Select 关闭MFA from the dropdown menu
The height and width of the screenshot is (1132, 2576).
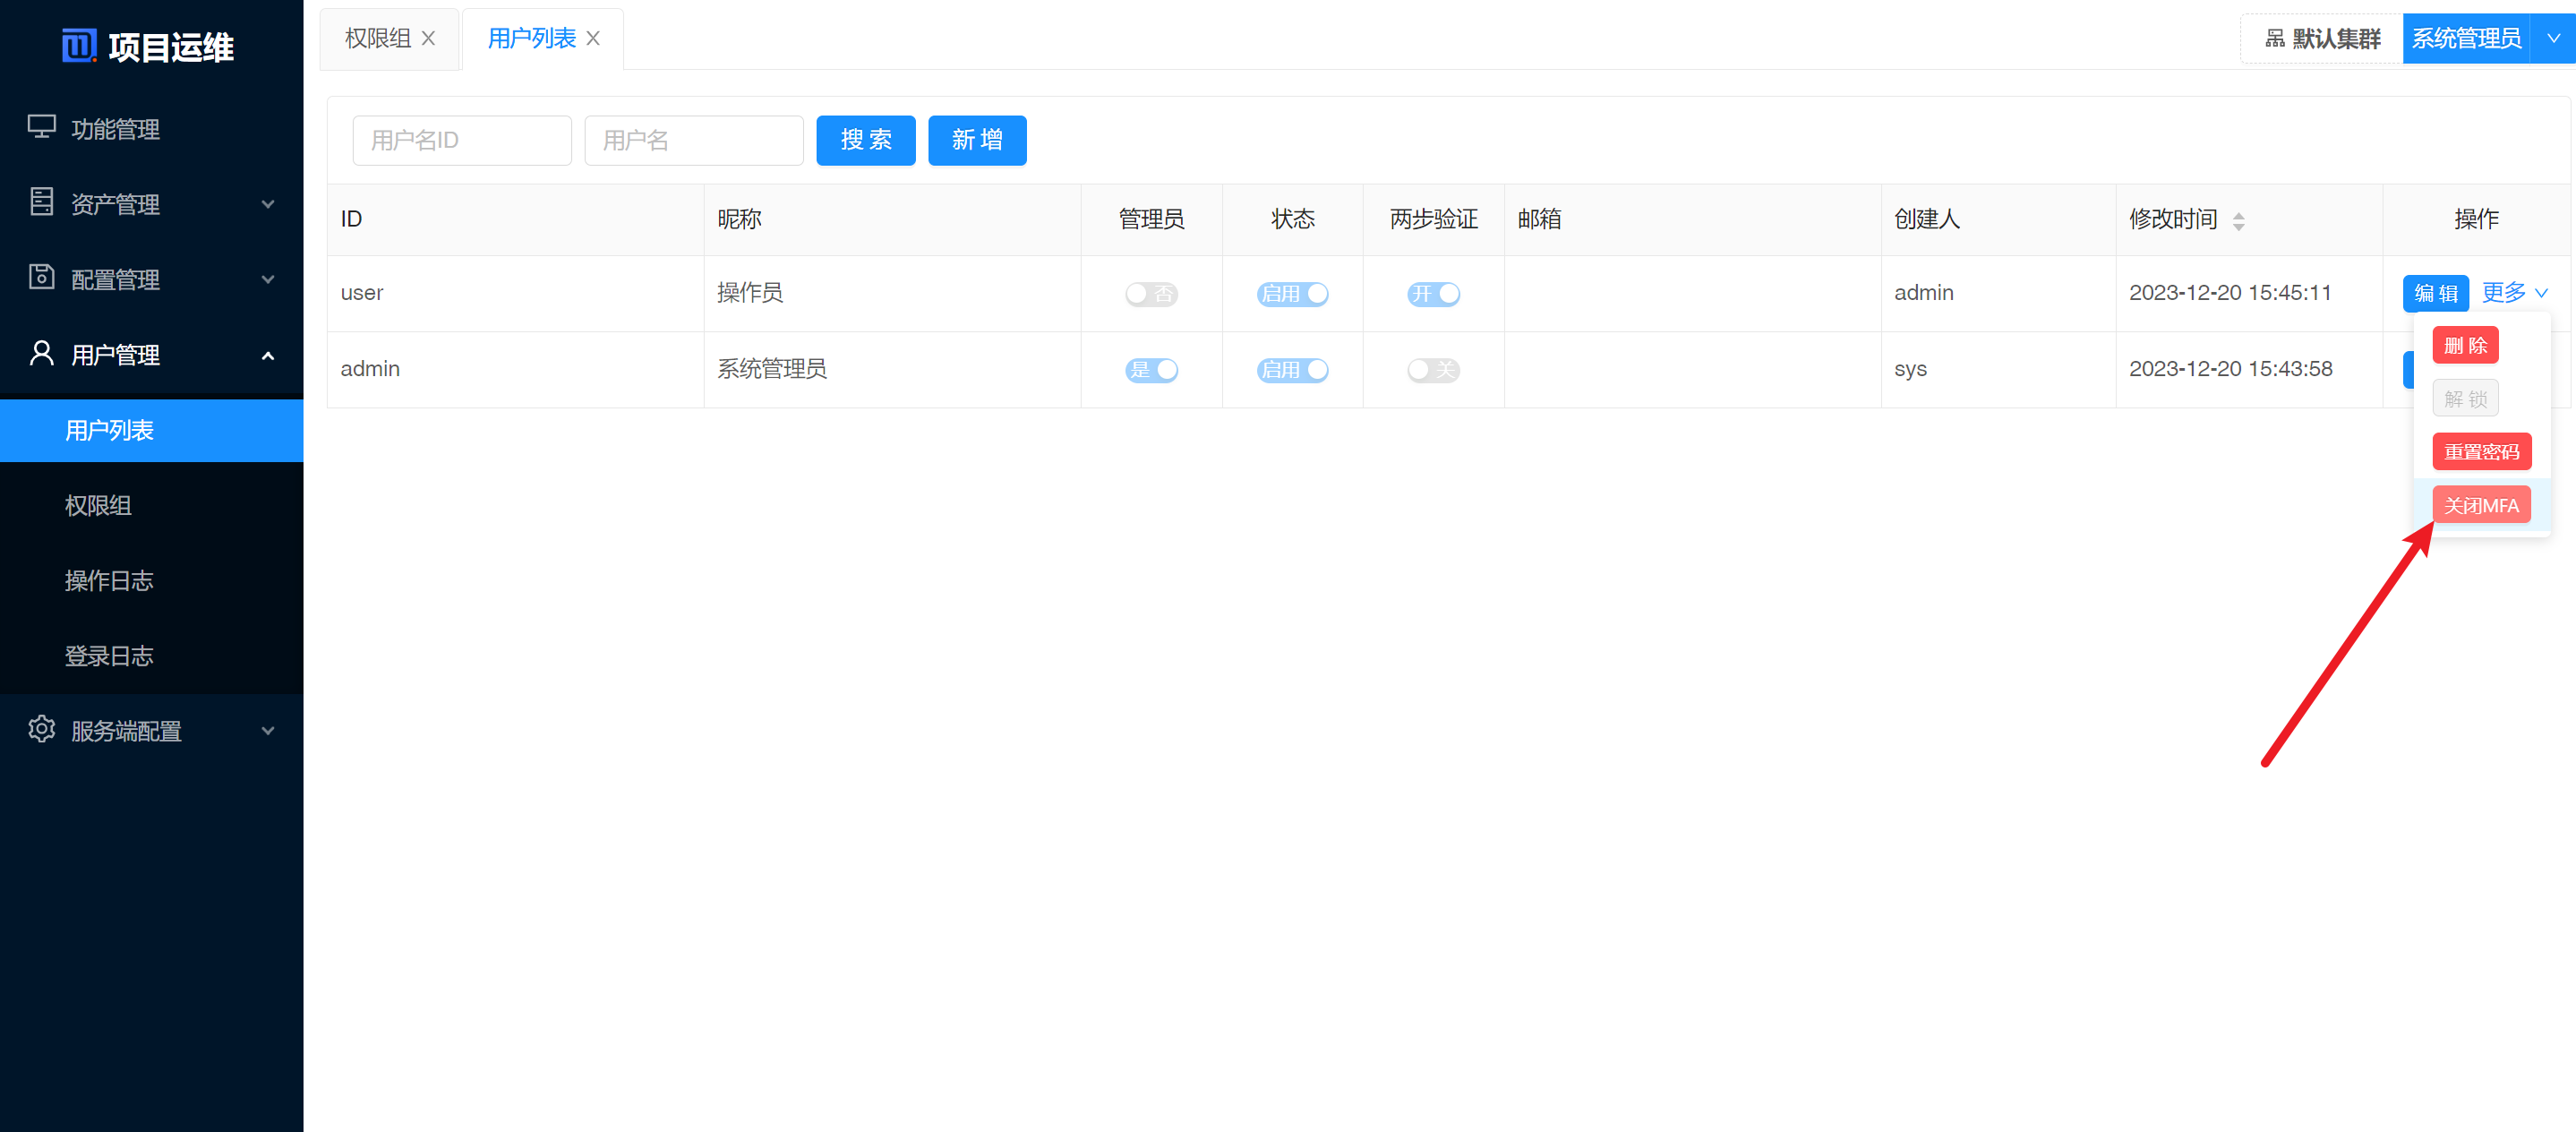tap(2481, 505)
